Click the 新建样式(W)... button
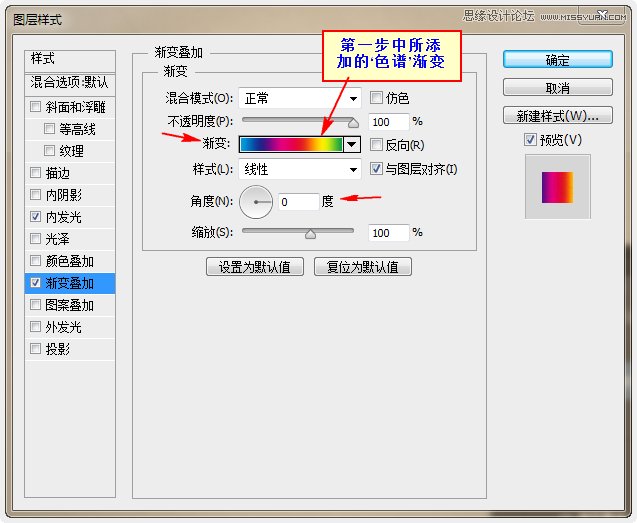 (558, 115)
